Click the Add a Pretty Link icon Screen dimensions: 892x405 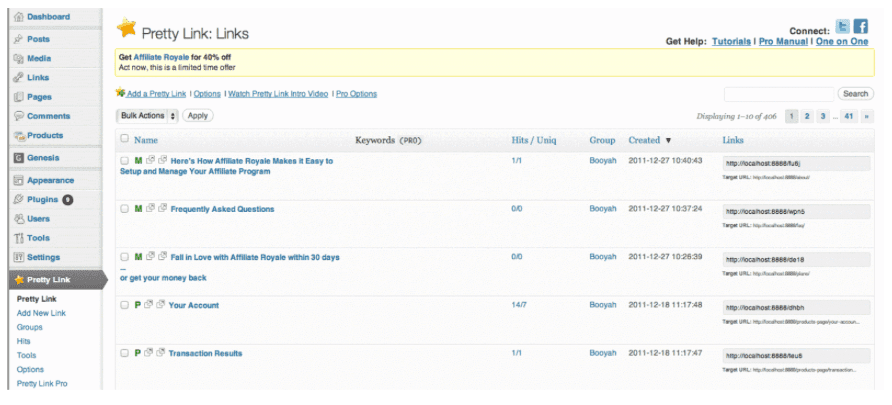(x=121, y=94)
